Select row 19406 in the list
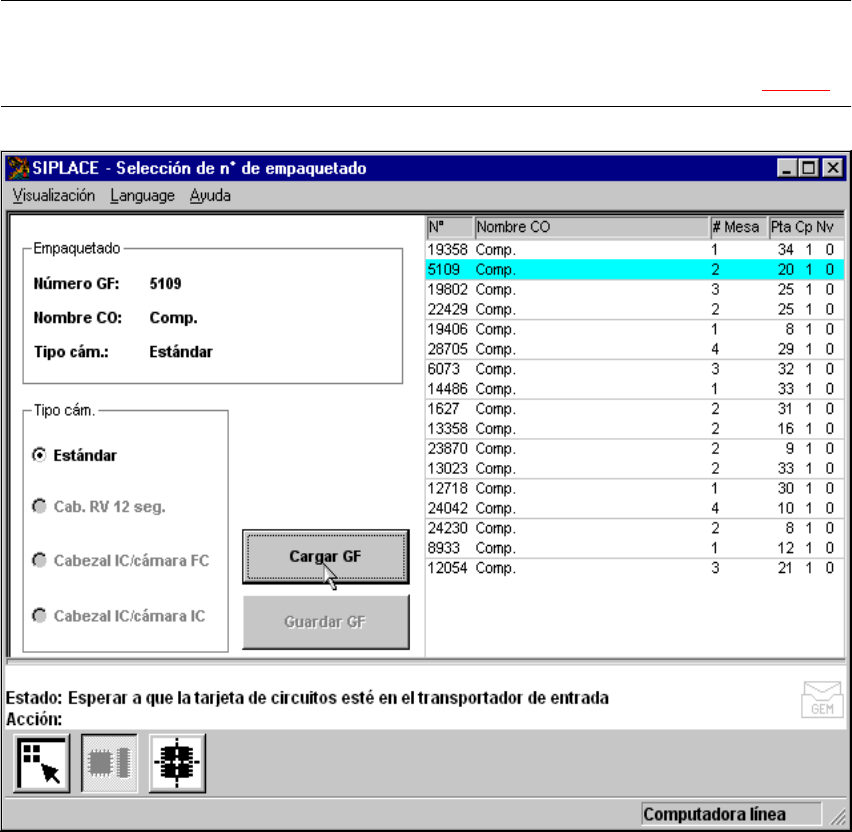The width and height of the screenshot is (852, 832). click(x=635, y=329)
